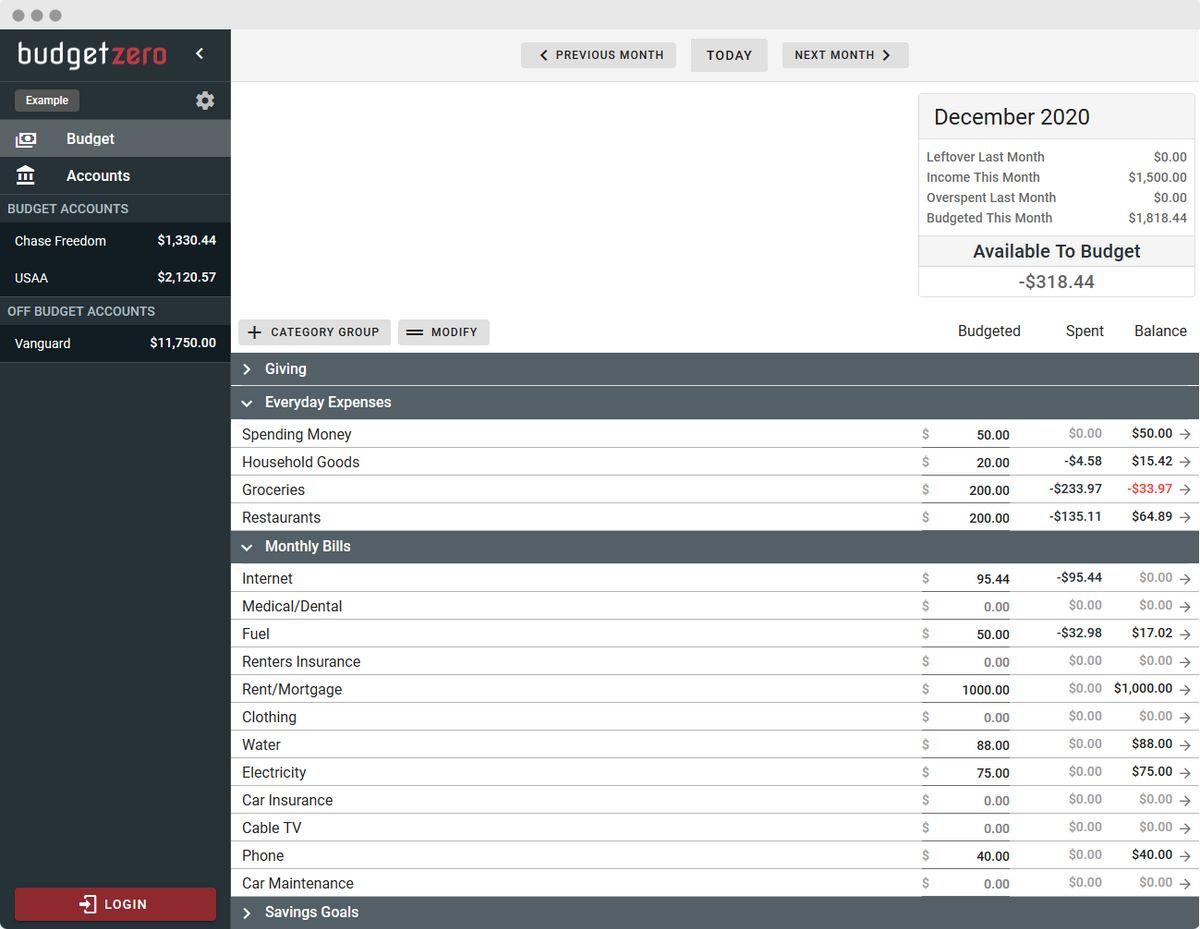Click the Modify button
1200x929 pixels.
coord(444,332)
